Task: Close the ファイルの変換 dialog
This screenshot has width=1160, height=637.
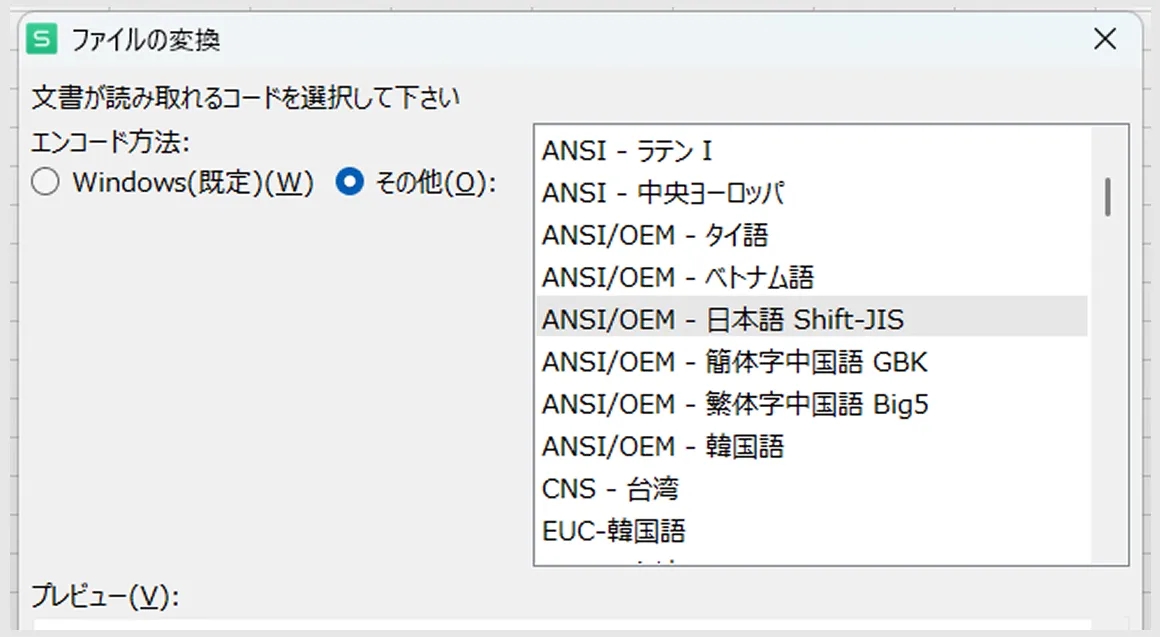Action: (x=1105, y=39)
